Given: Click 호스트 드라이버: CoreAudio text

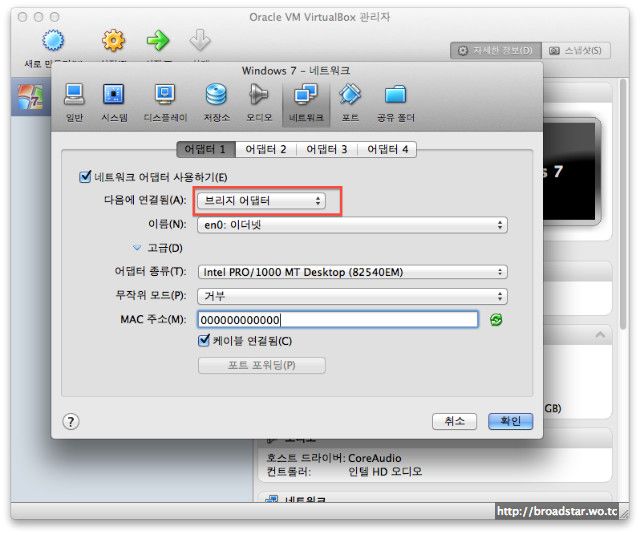Looking at the screenshot, I should [333, 458].
